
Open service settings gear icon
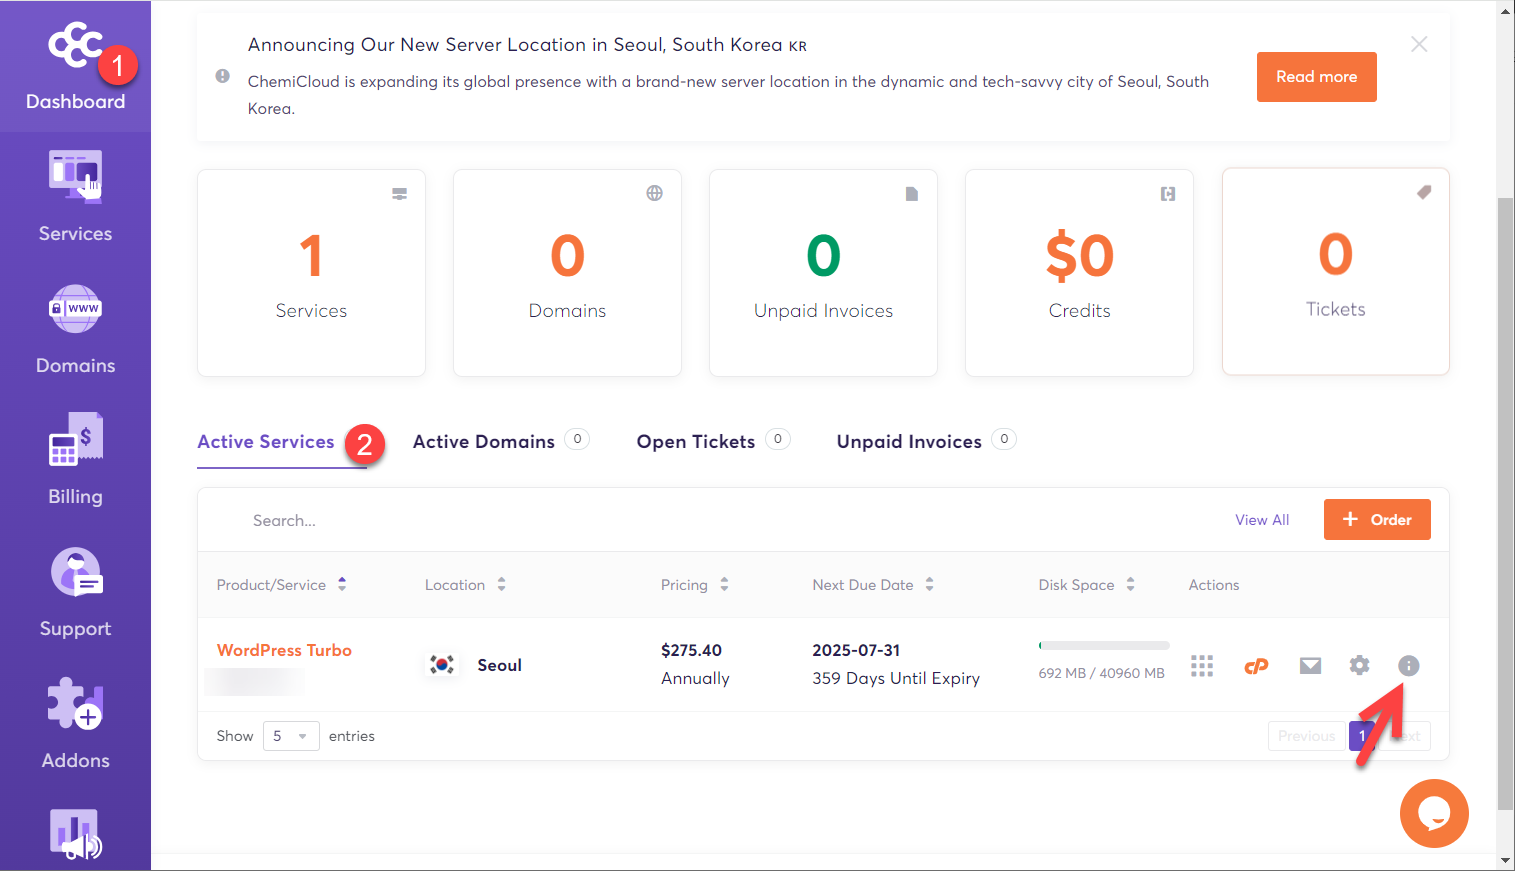click(1359, 665)
